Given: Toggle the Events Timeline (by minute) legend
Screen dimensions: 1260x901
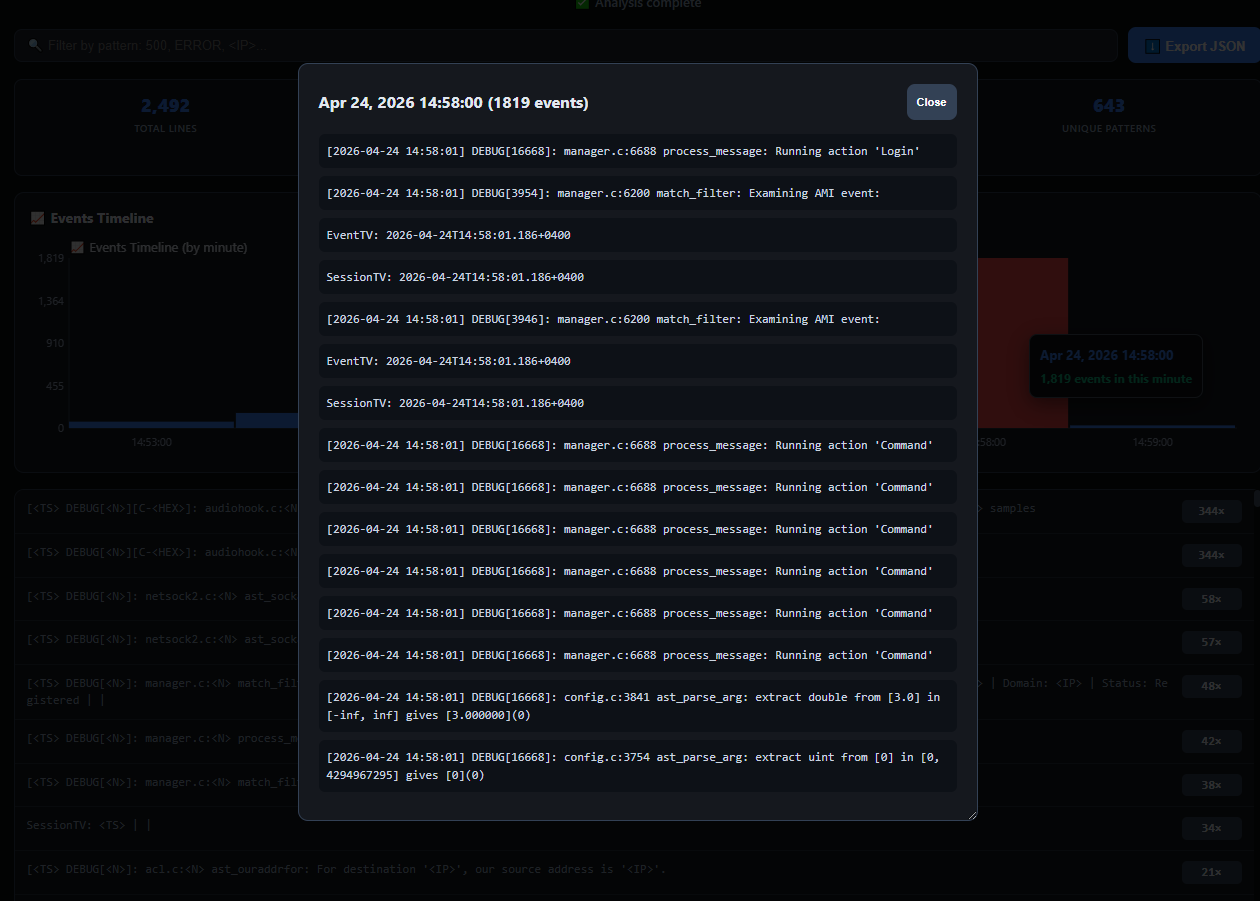Looking at the screenshot, I should coord(160,247).
